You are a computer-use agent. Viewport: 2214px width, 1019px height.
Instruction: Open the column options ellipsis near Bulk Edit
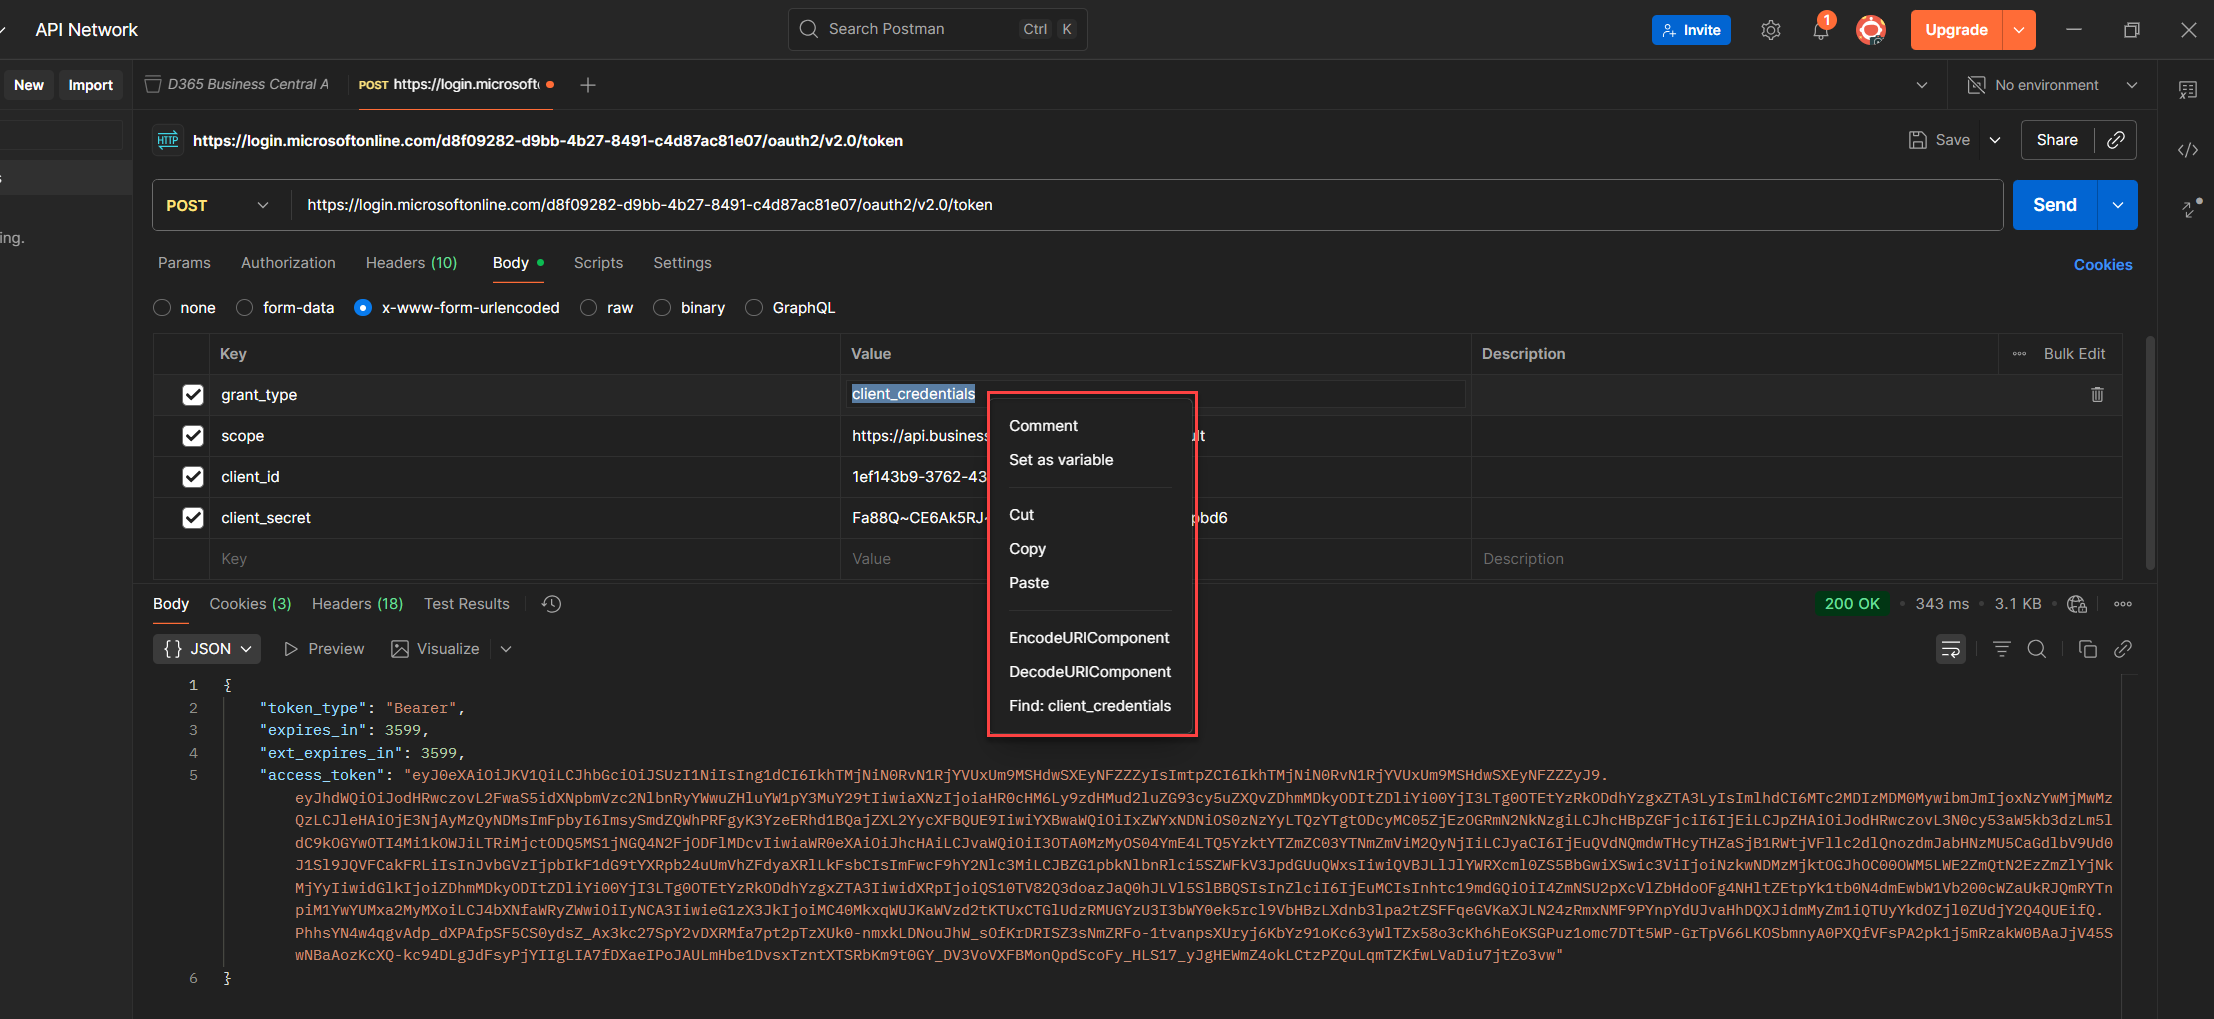click(x=2019, y=354)
